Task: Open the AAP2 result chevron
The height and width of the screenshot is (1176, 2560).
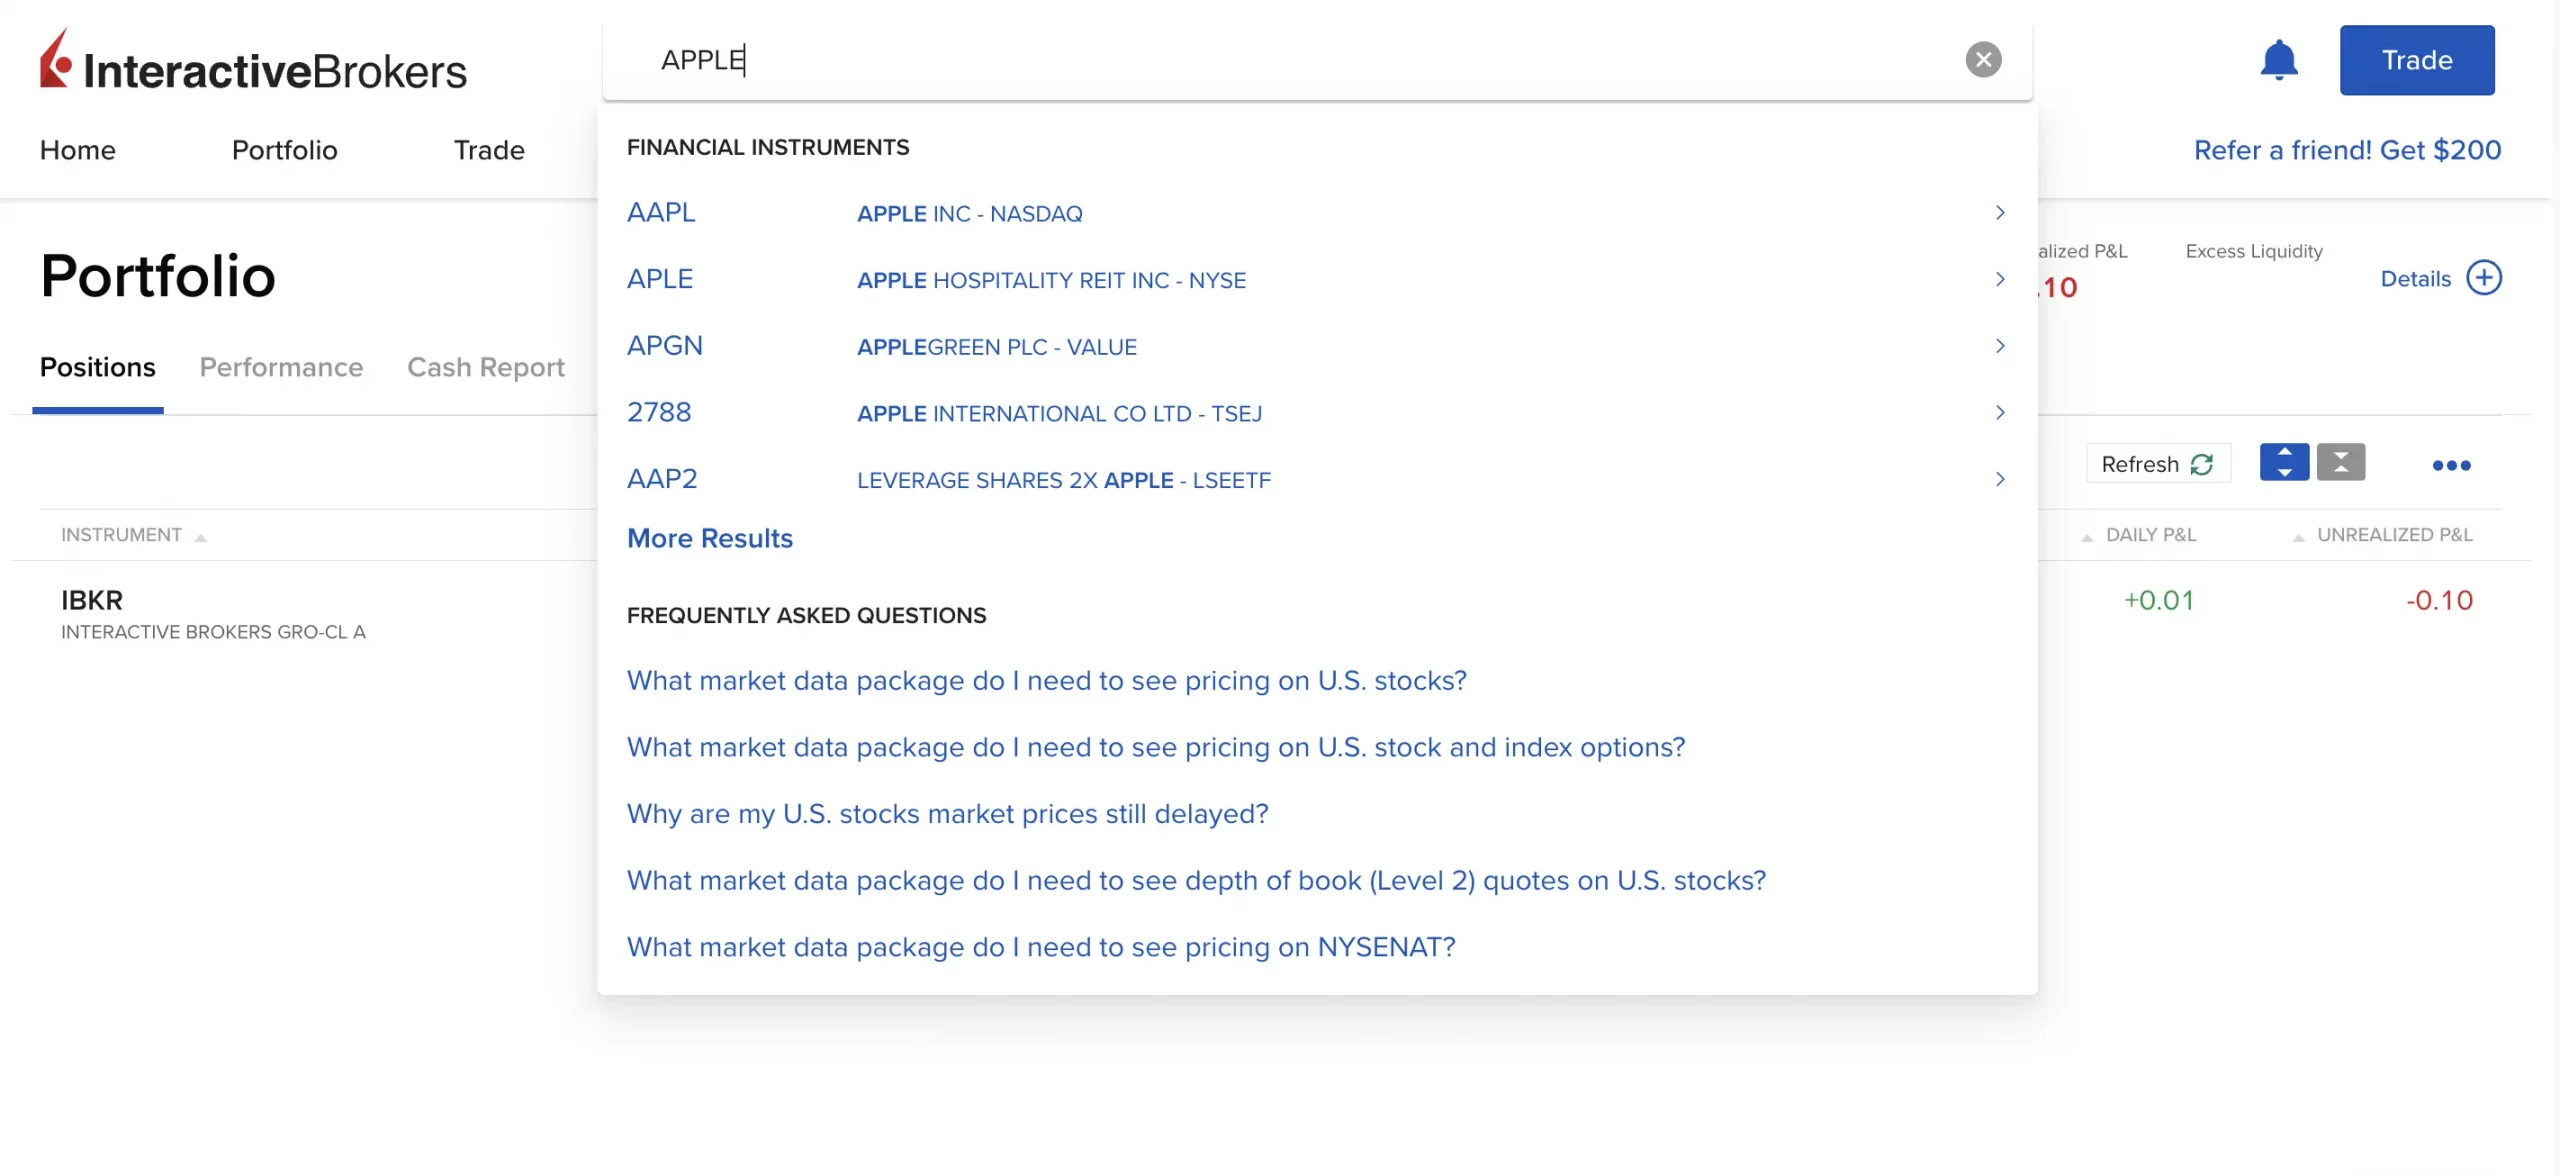Action: coord(2000,479)
